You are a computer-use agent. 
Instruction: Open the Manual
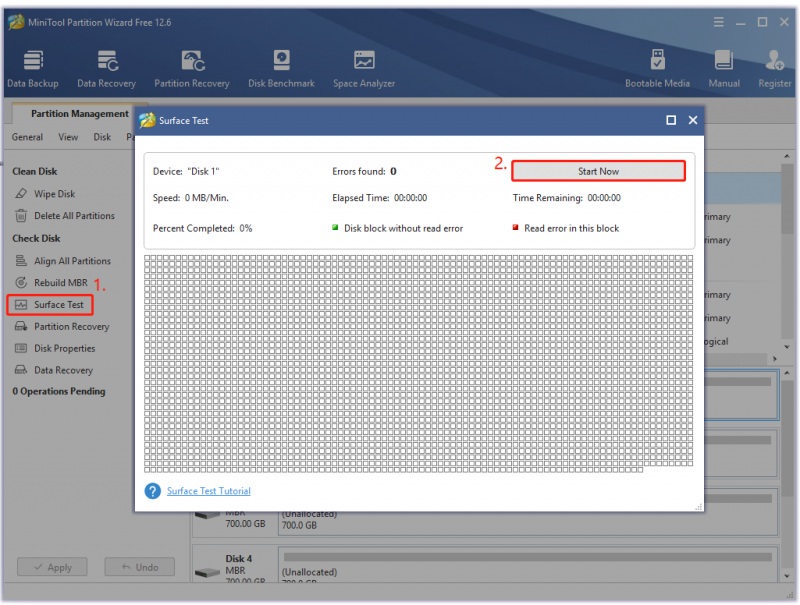[x=723, y=69]
